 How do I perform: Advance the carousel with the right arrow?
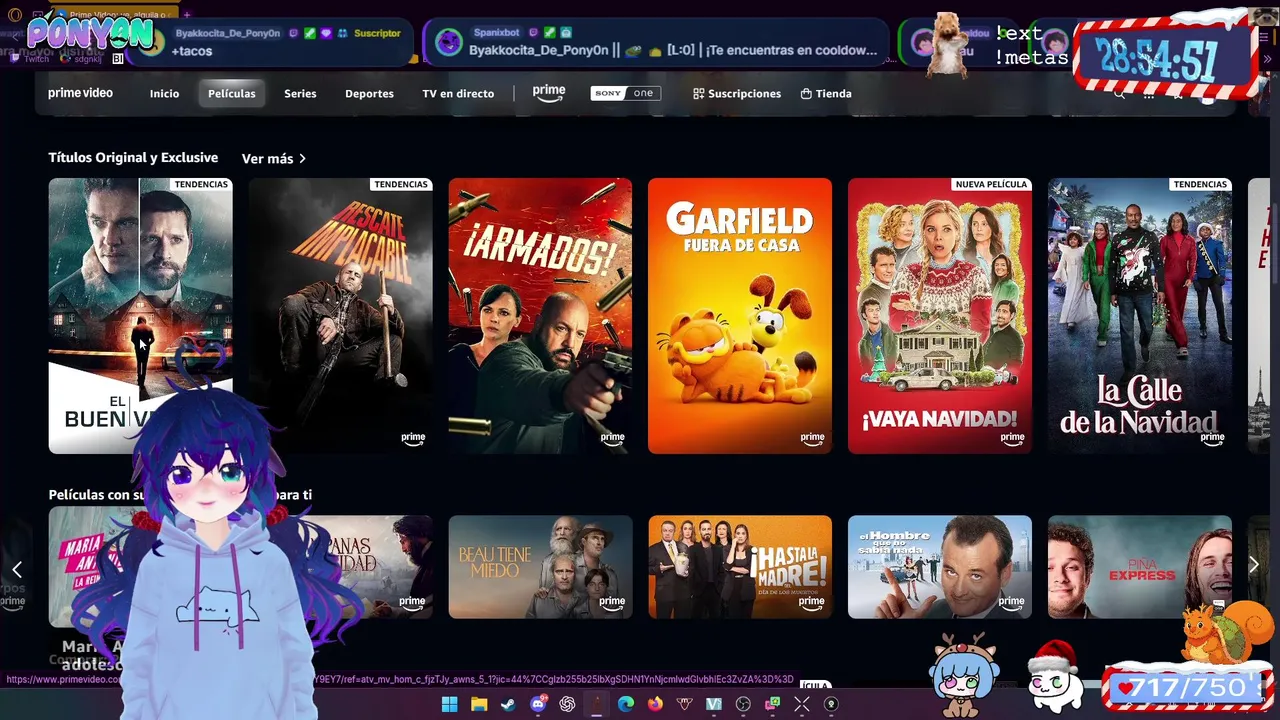[x=1254, y=565]
